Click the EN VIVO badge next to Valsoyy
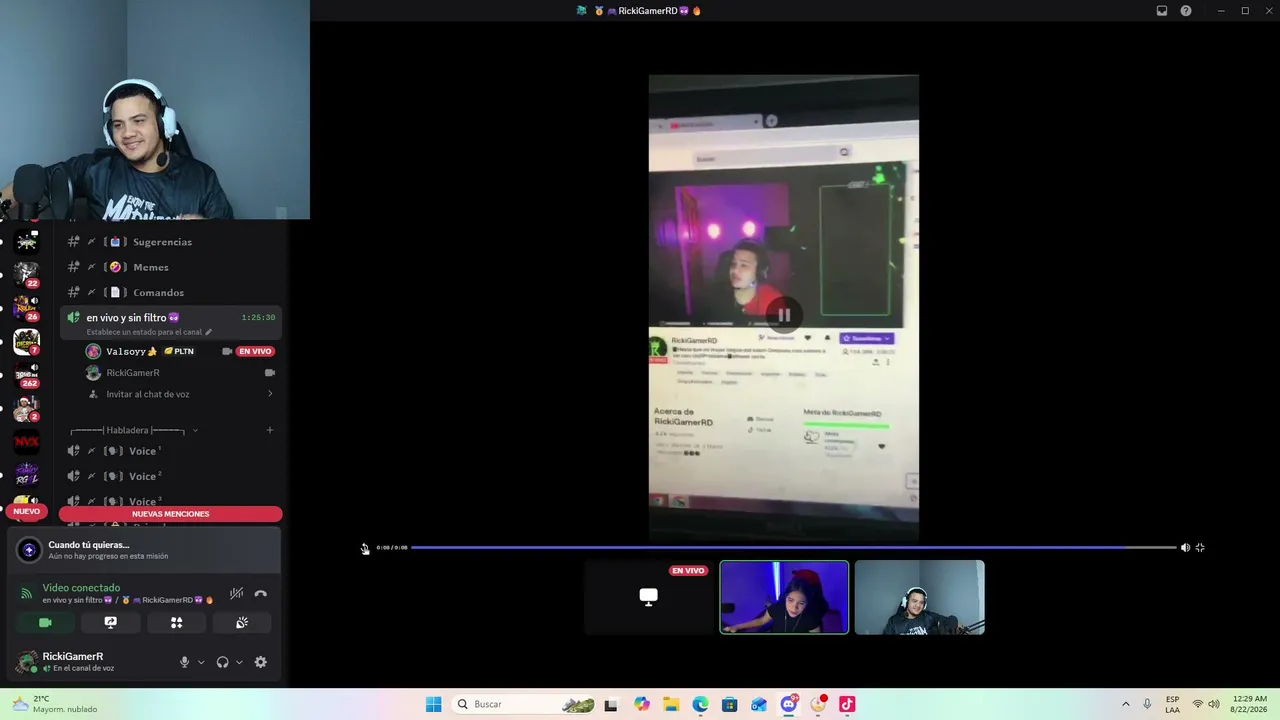The height and width of the screenshot is (720, 1280). click(x=255, y=351)
